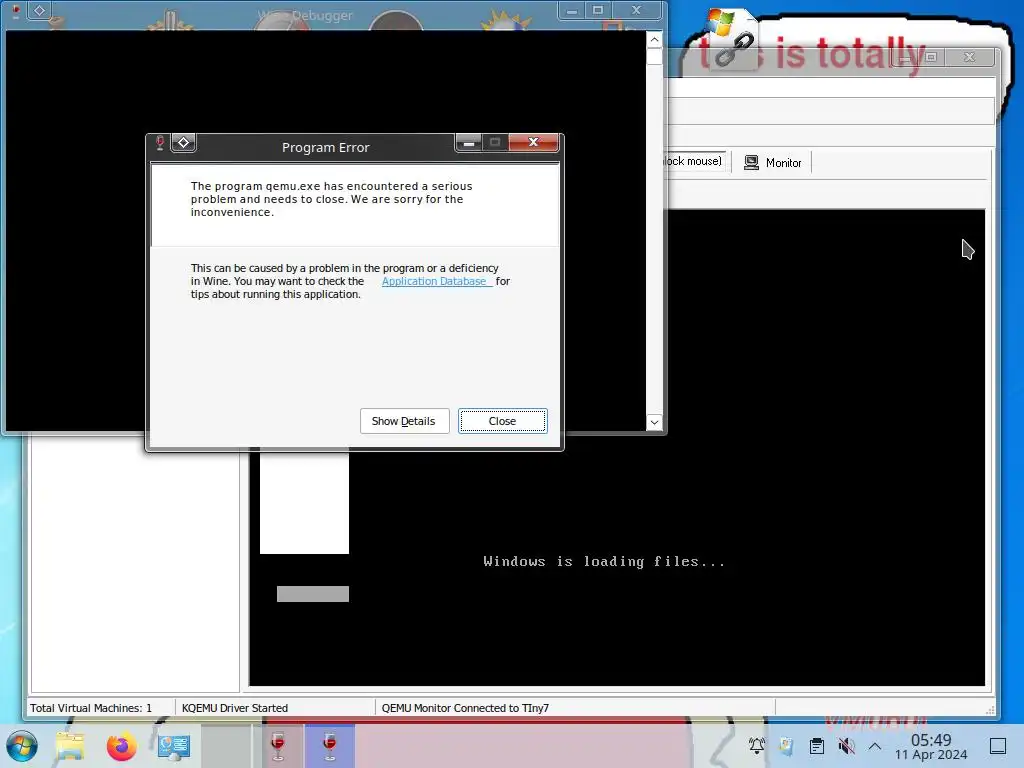This screenshot has height=768, width=1024.
Task: Expand hidden system tray icons arrow
Action: (875, 746)
